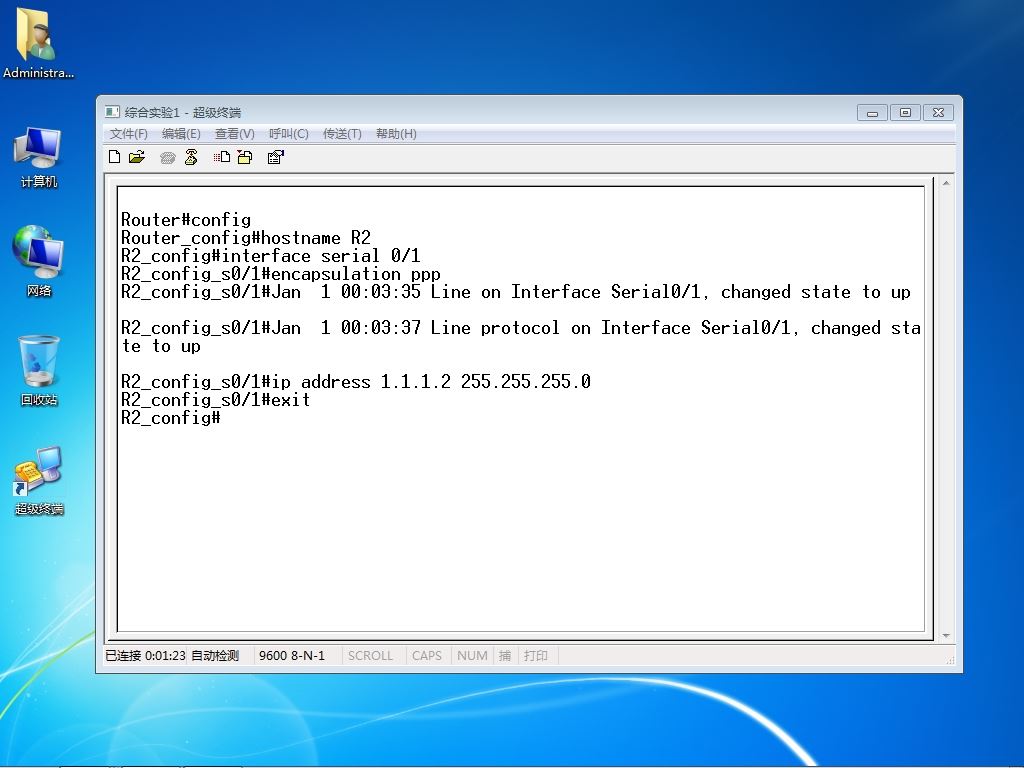
Task: Click the 打印 print status indicator
Action: pos(536,655)
